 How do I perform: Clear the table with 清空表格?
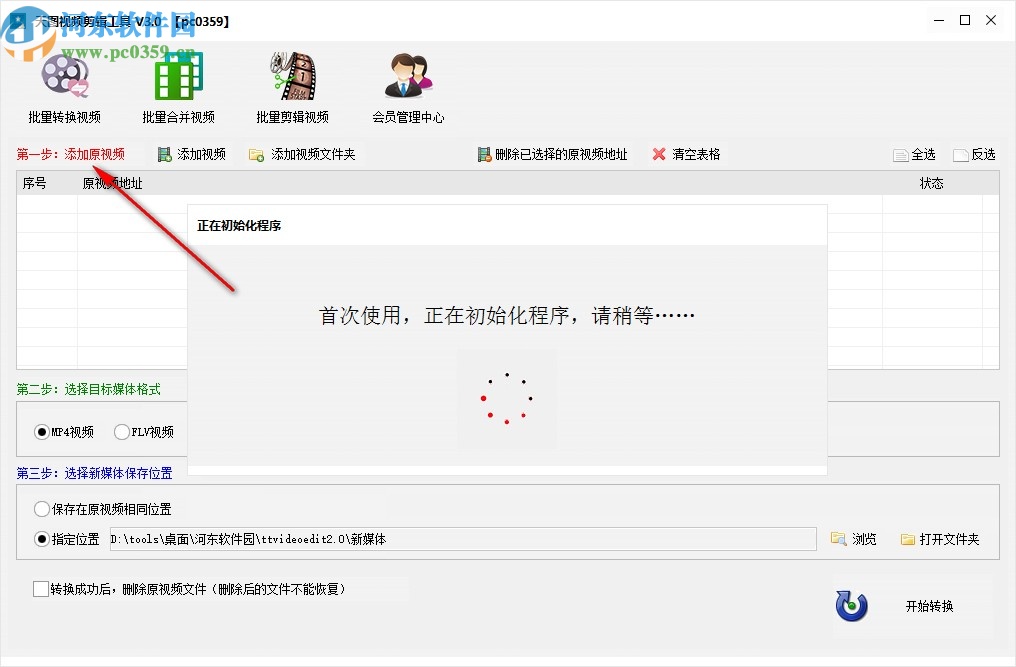tap(687, 154)
